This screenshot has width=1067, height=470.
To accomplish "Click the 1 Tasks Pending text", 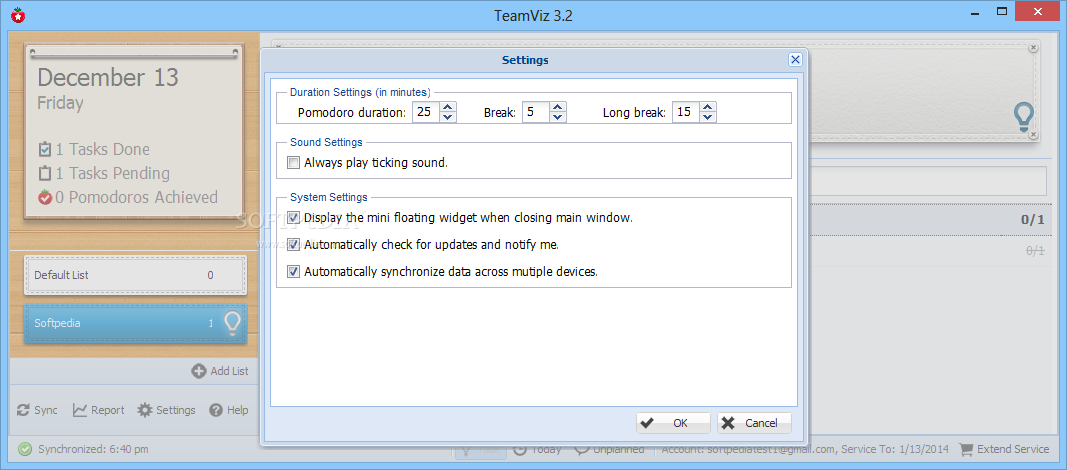I will pos(113,173).
